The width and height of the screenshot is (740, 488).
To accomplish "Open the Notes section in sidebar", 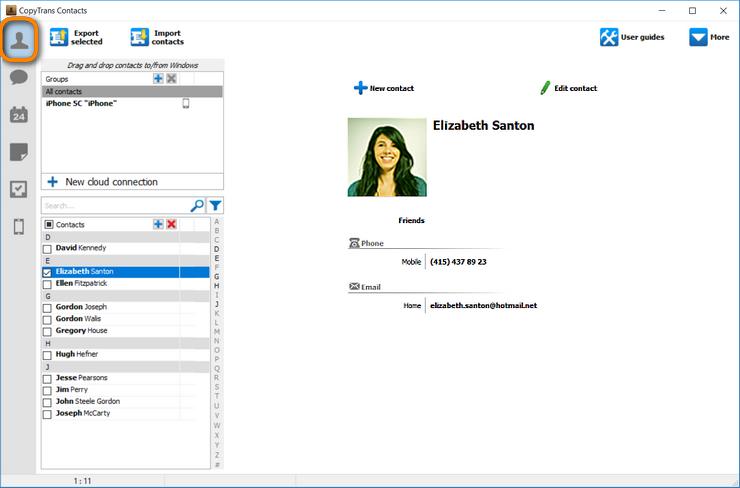I will pyautogui.click(x=19, y=152).
